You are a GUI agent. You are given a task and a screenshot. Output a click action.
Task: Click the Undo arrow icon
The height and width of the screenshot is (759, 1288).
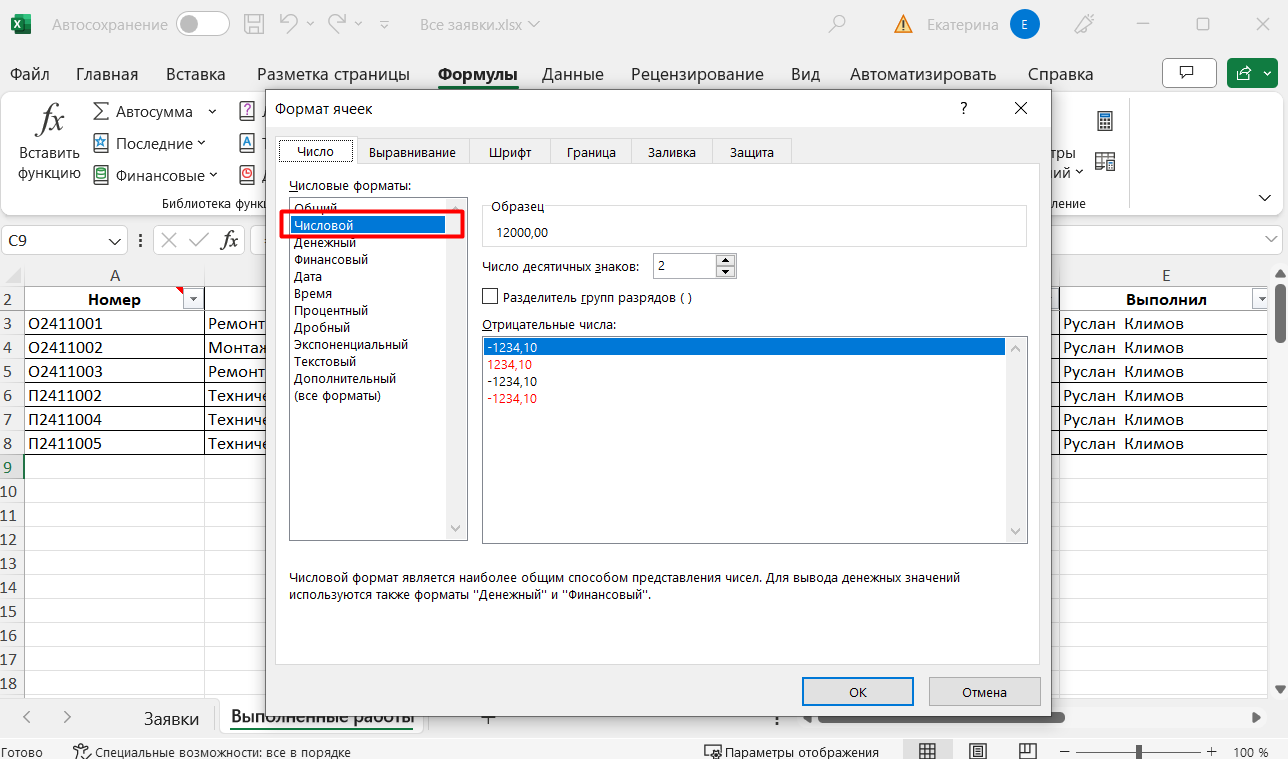coord(288,24)
